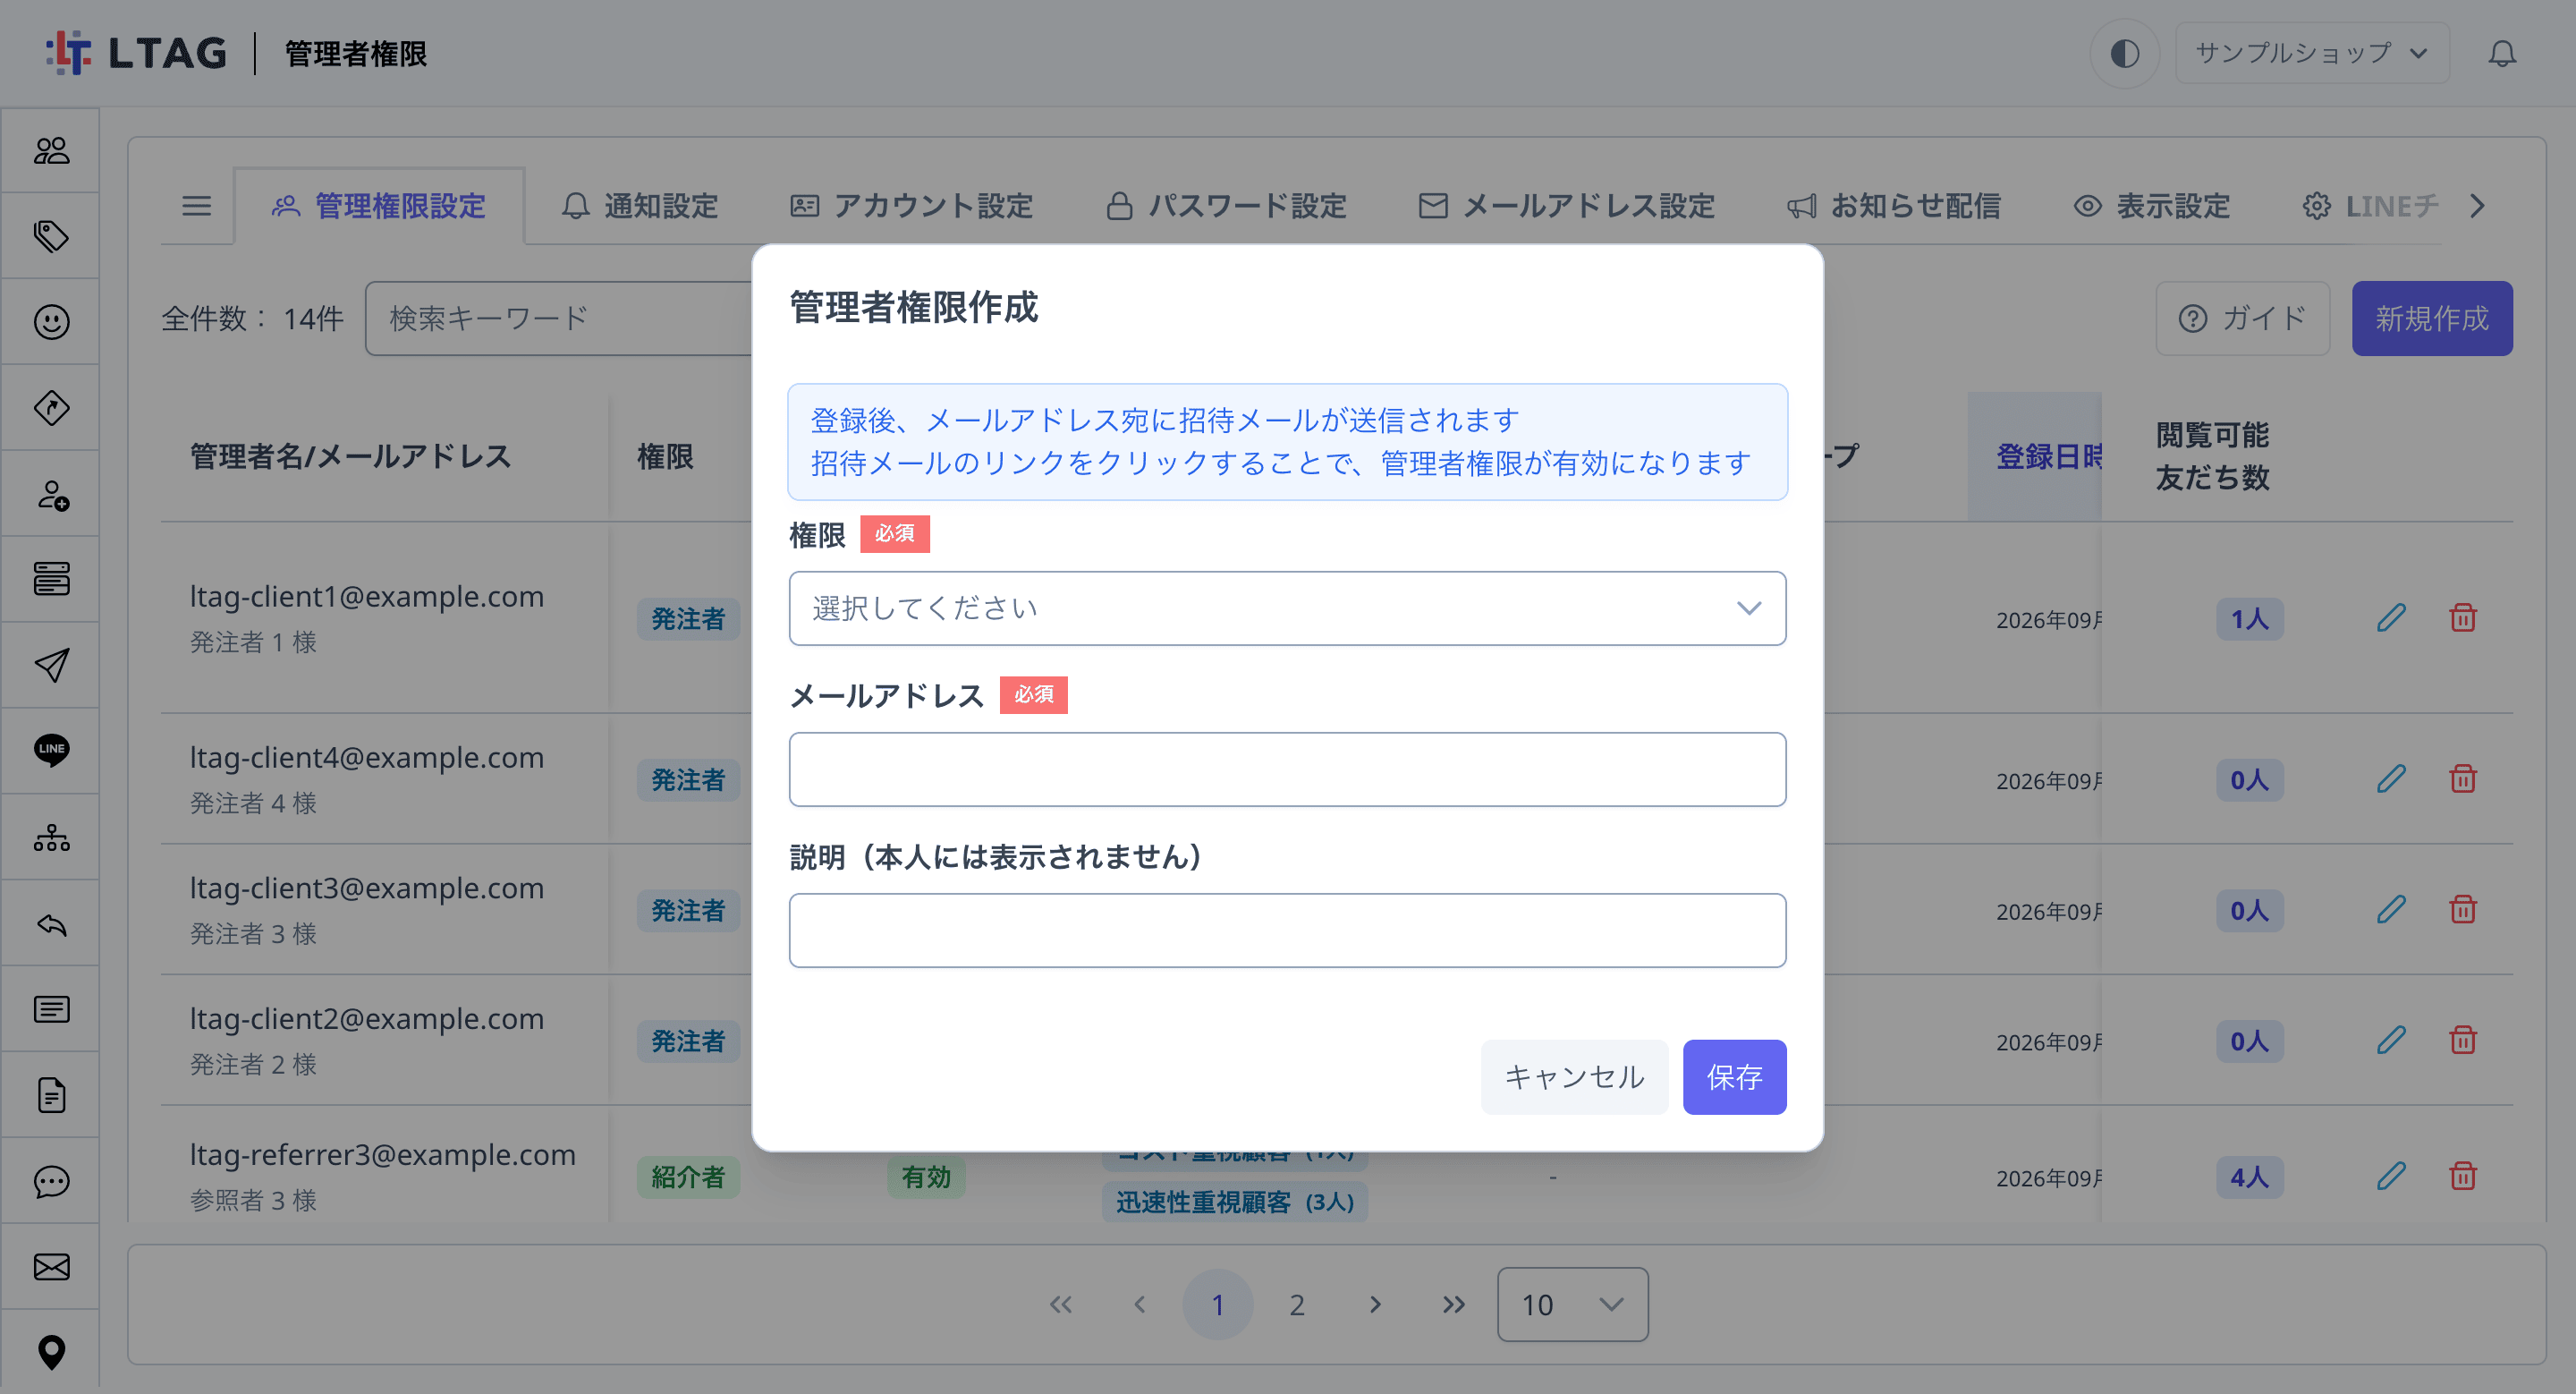Jump to last page double chevron

point(1454,1304)
